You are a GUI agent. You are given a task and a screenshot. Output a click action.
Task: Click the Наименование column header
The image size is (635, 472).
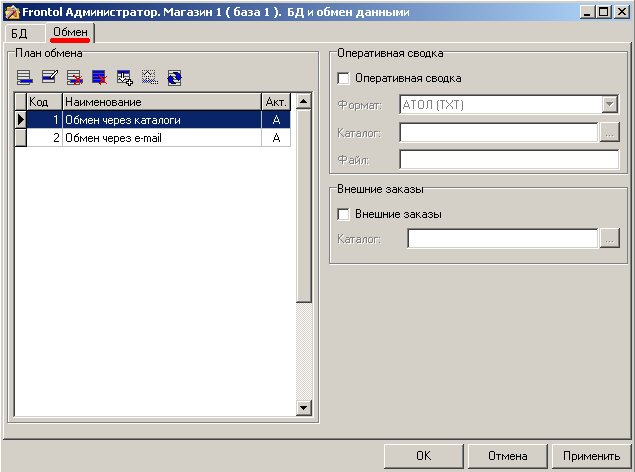point(162,102)
